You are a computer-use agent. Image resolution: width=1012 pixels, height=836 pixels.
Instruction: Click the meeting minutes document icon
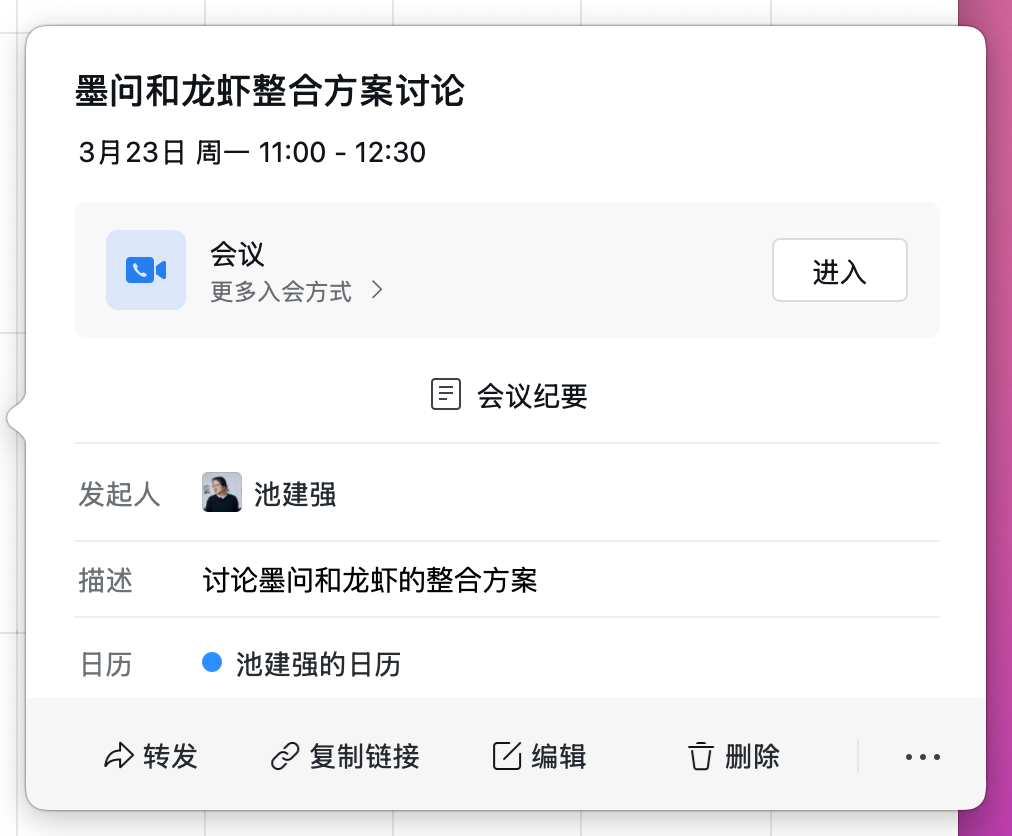[446, 394]
